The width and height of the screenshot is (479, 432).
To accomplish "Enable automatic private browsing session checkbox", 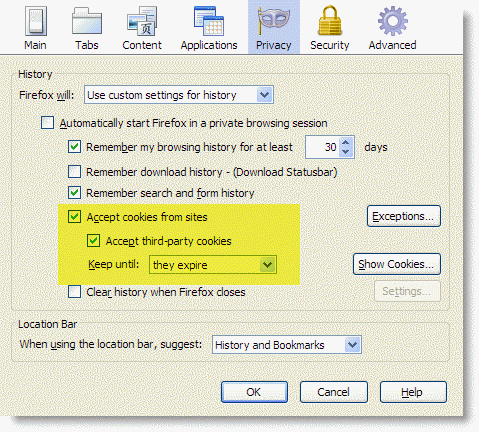I will [x=47, y=123].
